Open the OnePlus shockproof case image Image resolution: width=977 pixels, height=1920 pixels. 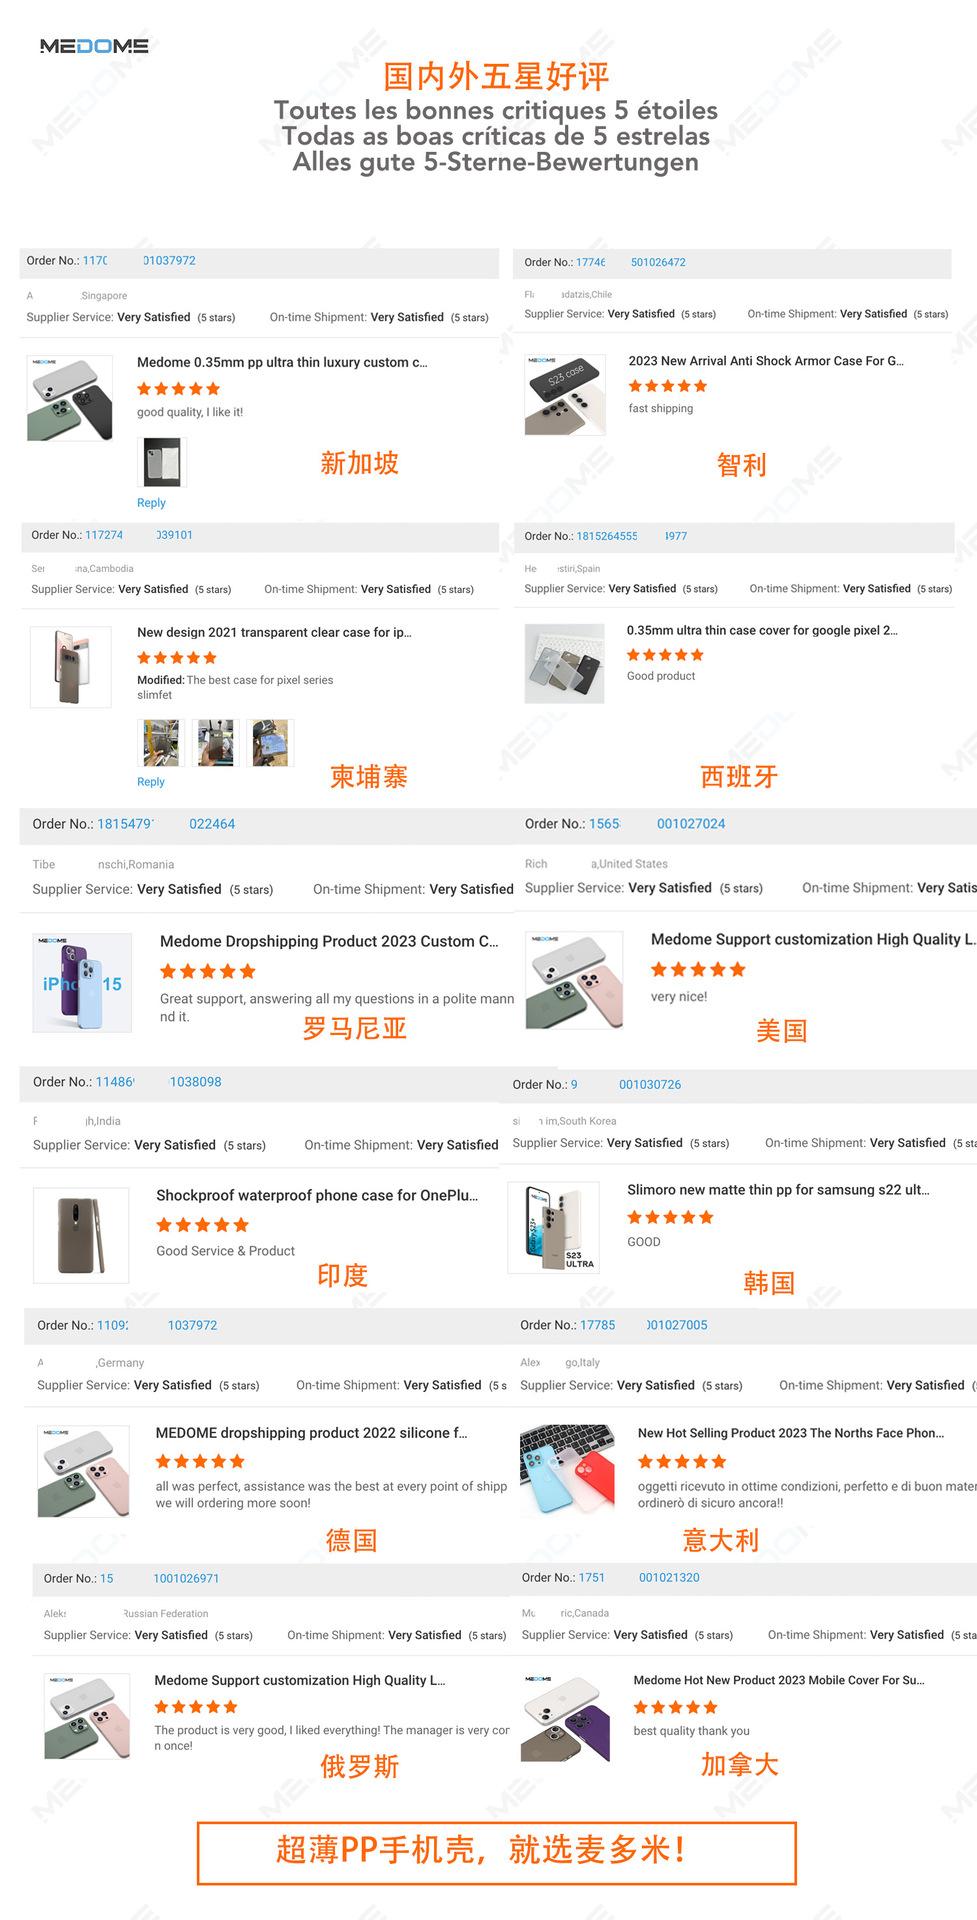pyautogui.click(x=81, y=1235)
